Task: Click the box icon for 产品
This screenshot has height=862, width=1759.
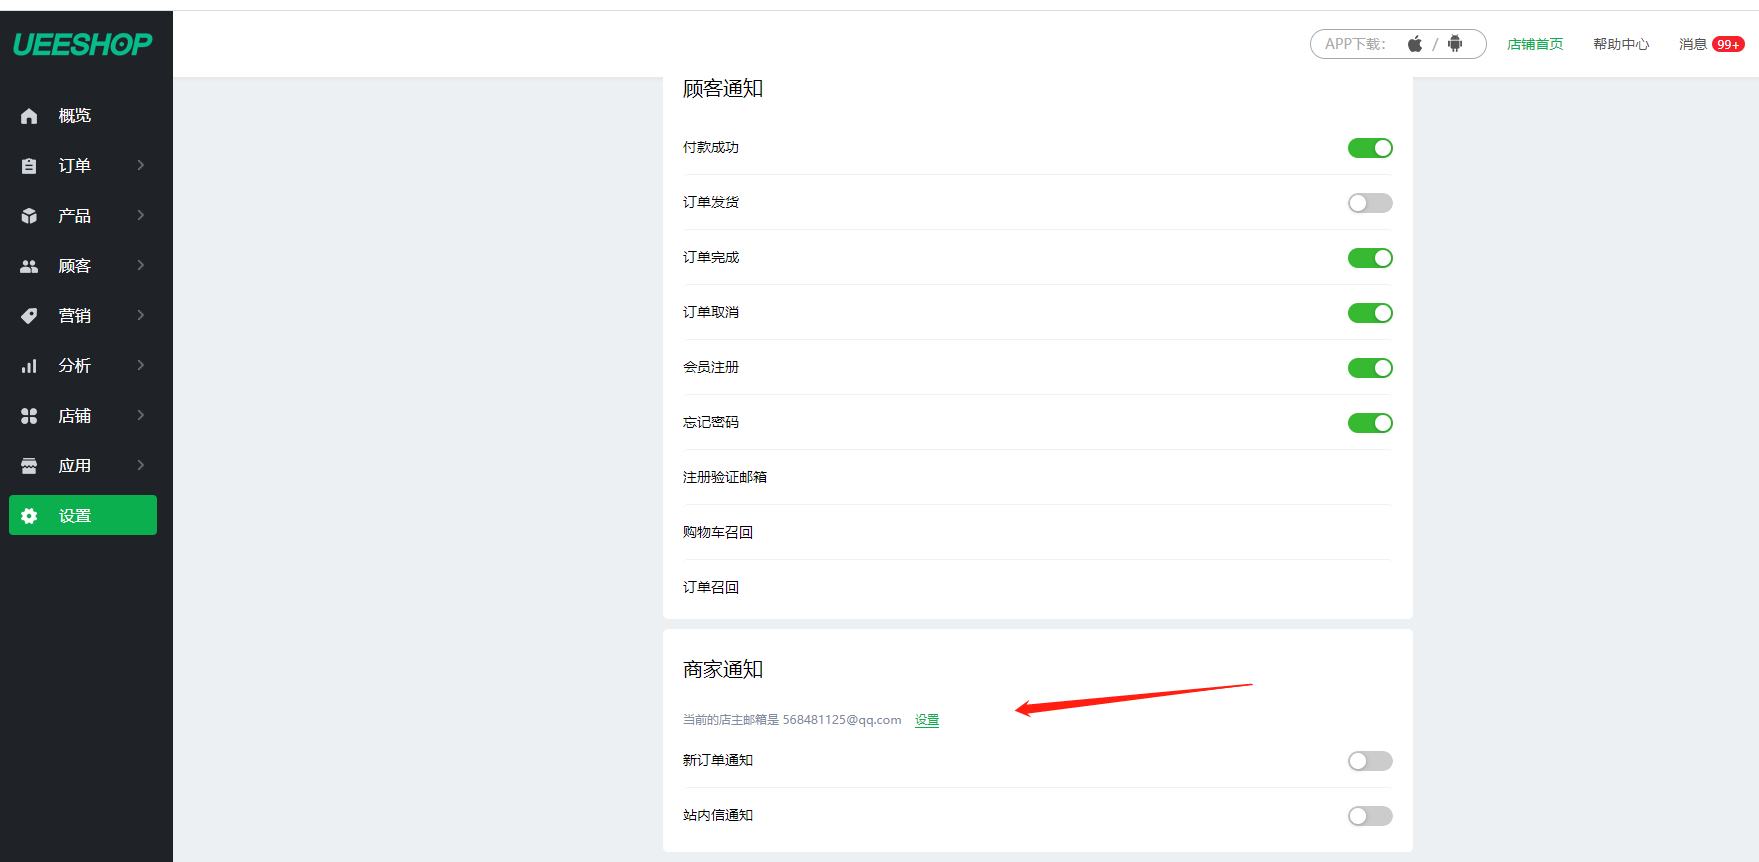Action: [29, 216]
